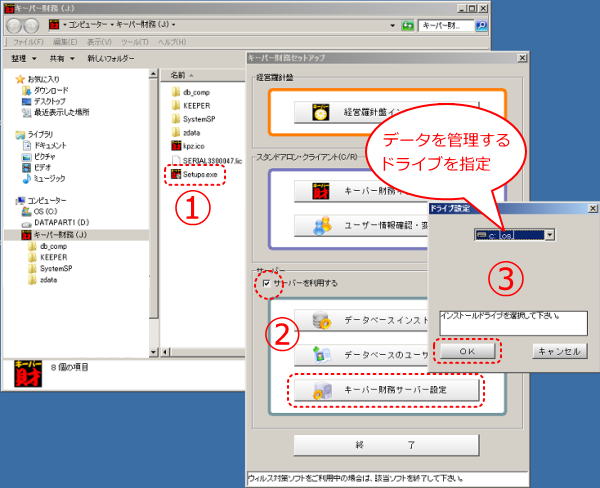Image resolution: width=600 pixels, height=488 pixels.
Task: Open the ツール(T) menu
Action: (x=135, y=42)
